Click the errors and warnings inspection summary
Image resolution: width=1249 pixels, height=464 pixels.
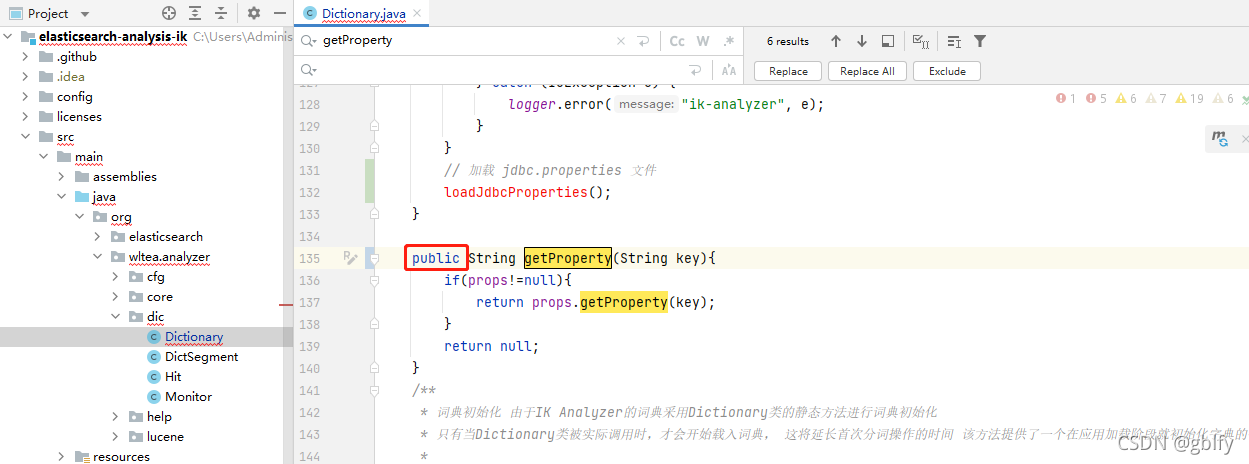1151,98
